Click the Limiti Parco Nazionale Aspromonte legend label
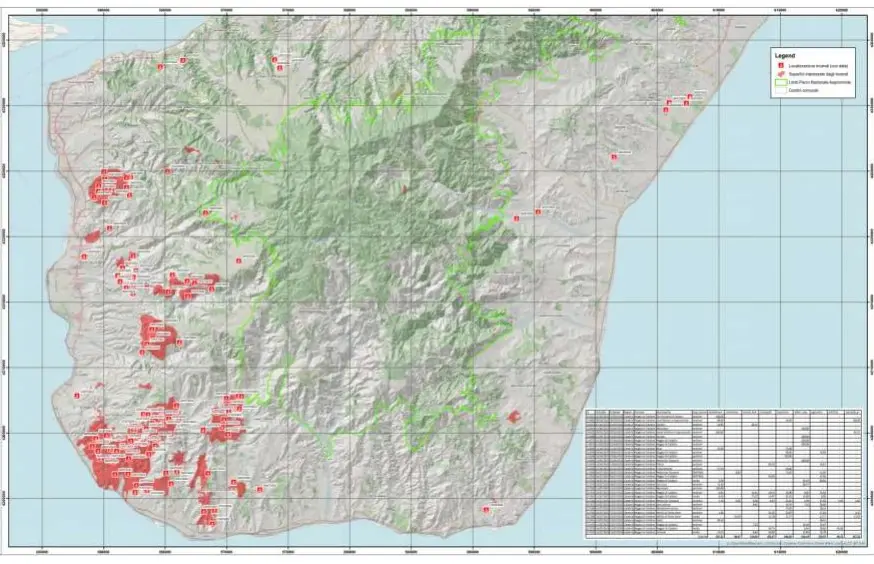The image size is (874, 564). 820,82
